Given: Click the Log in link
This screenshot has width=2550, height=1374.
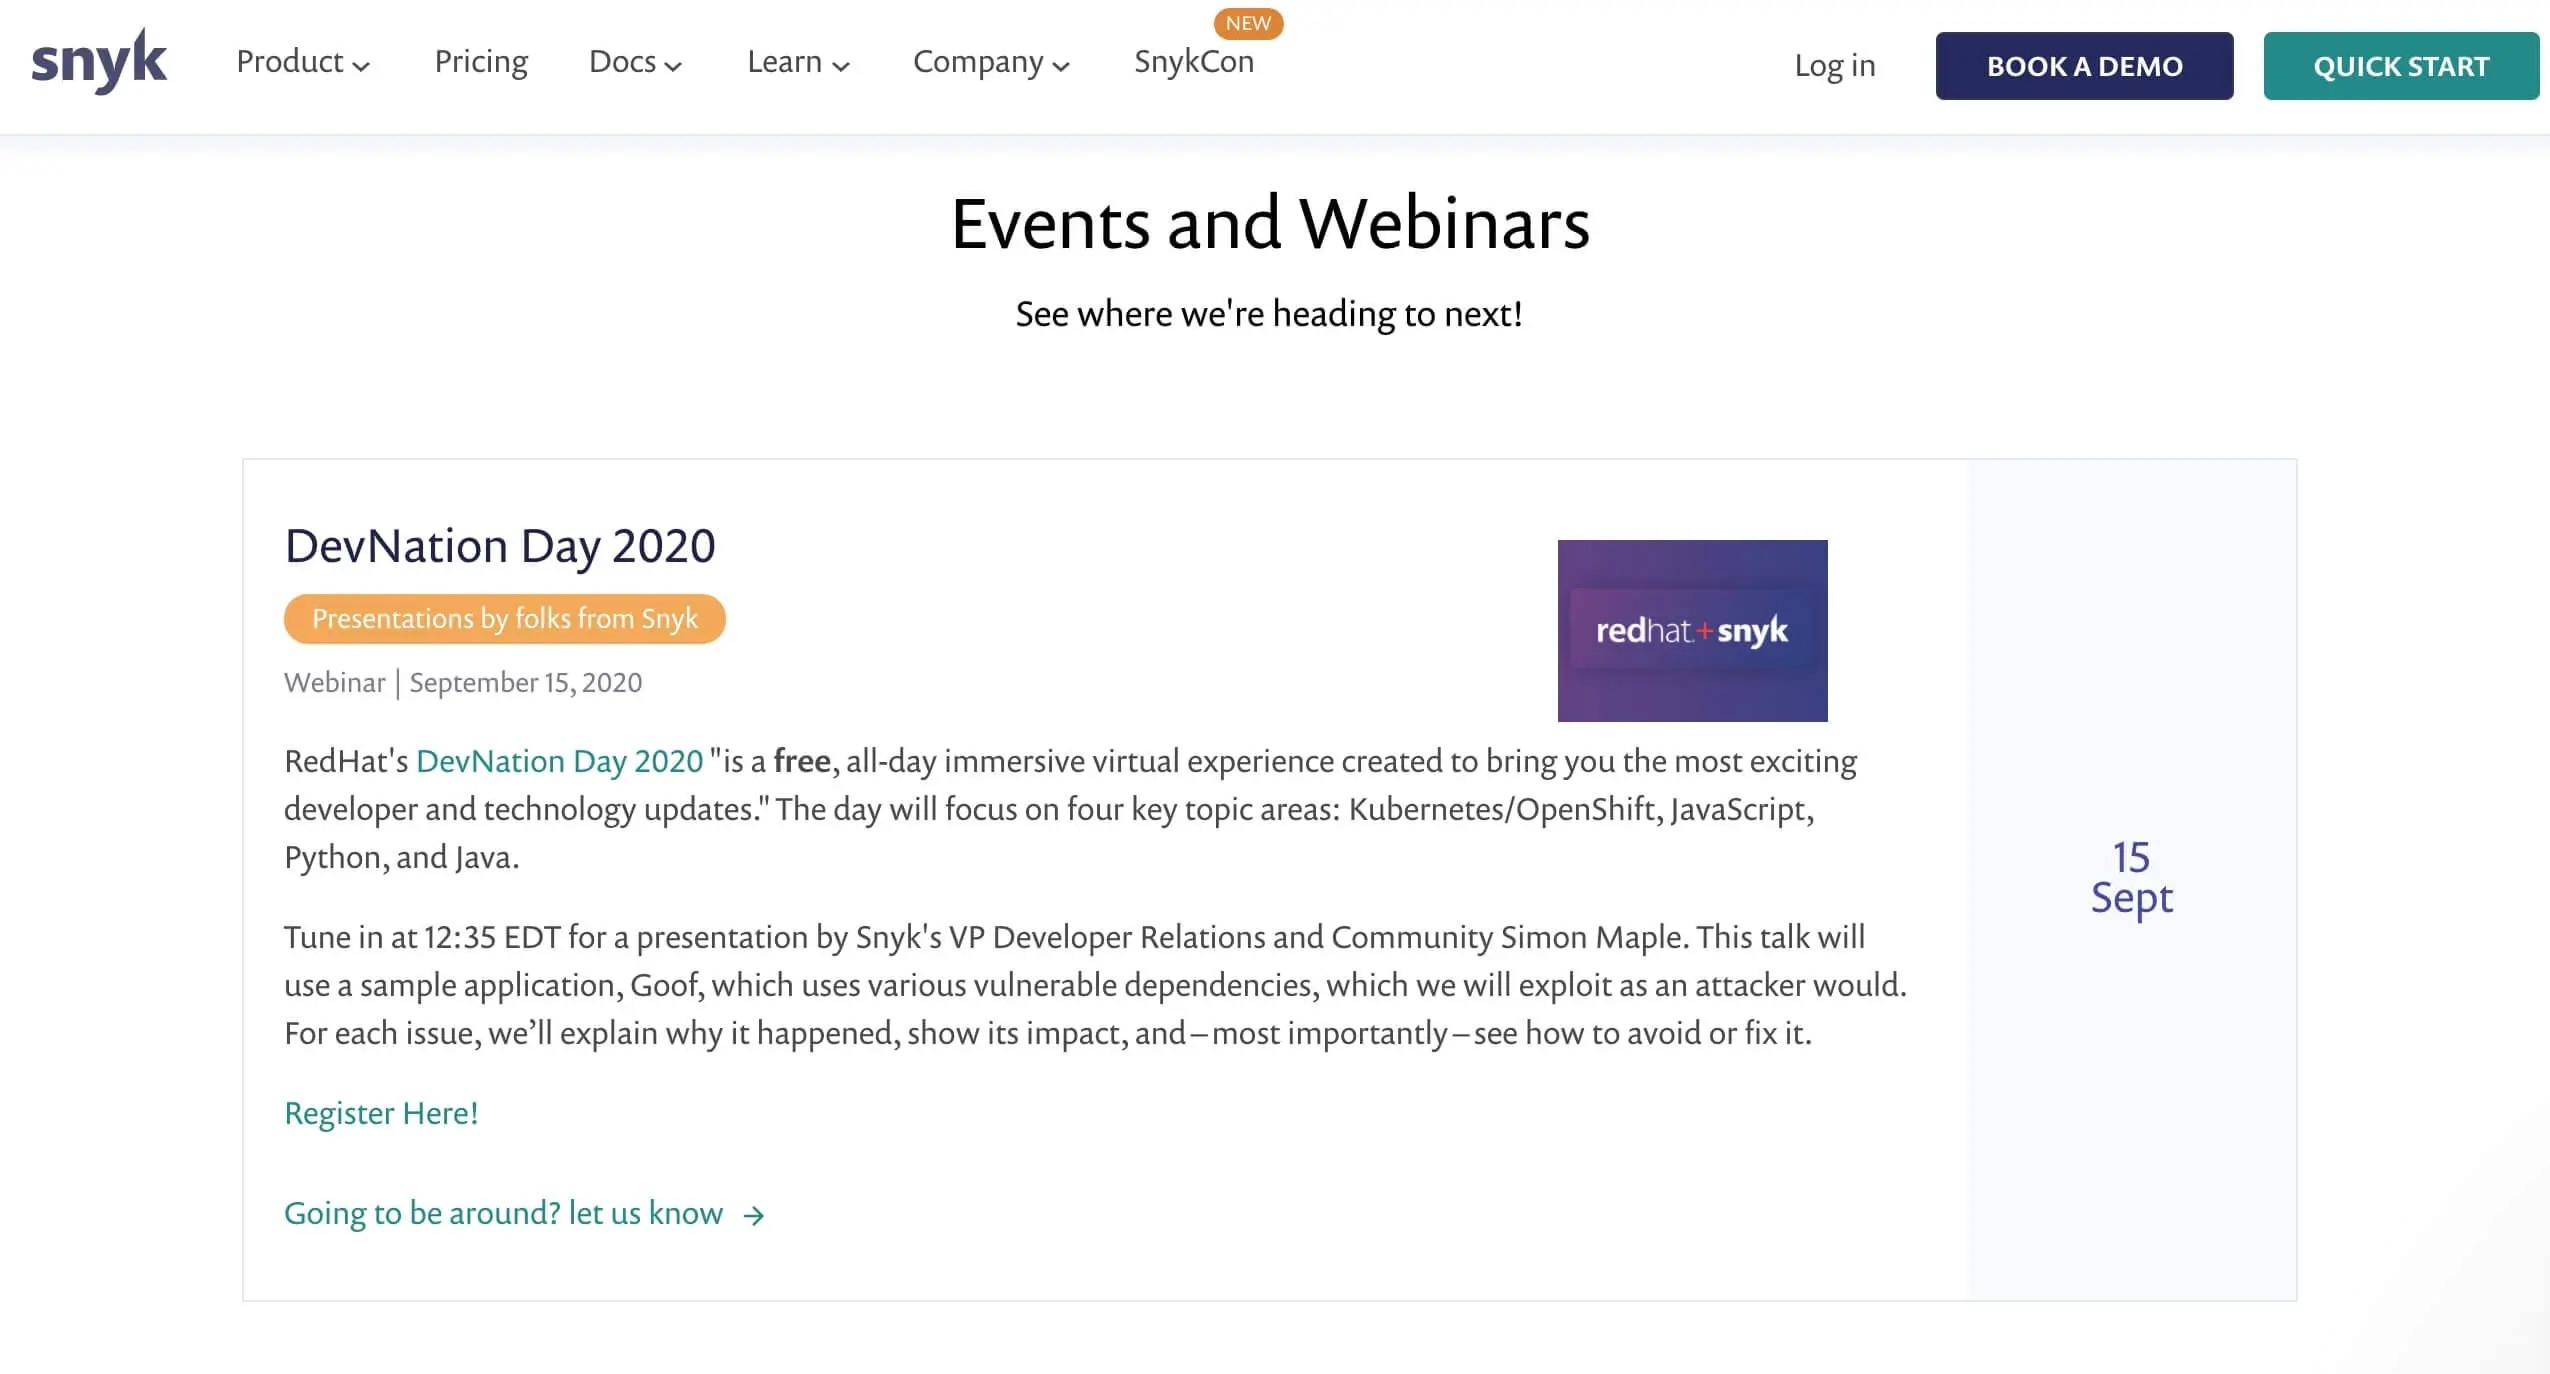Looking at the screenshot, I should point(1834,66).
